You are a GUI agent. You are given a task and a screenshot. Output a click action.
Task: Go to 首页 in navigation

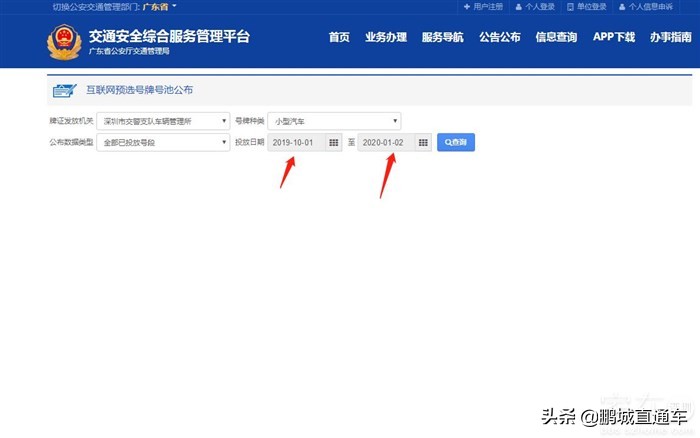(x=339, y=37)
